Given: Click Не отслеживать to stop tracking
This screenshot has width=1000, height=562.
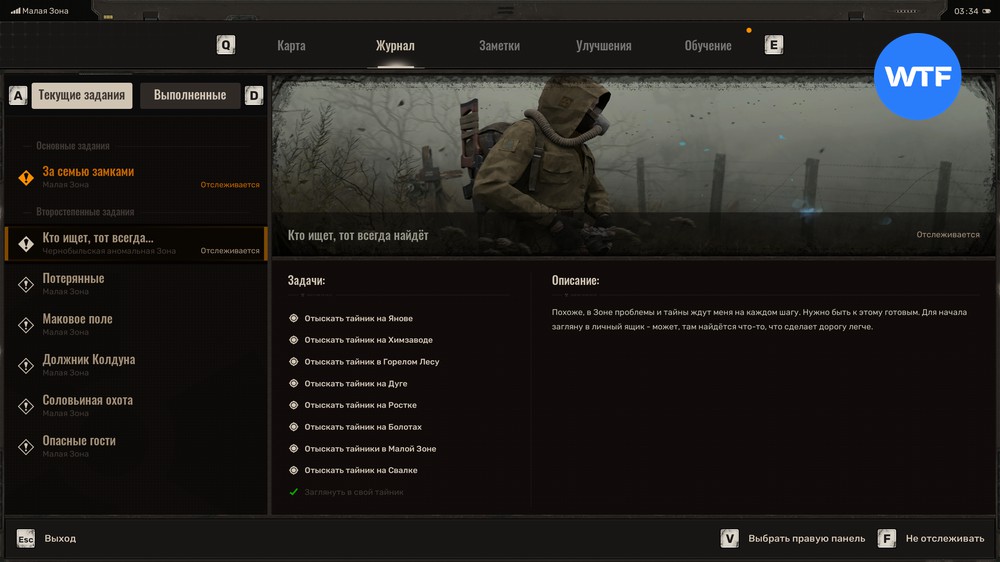Looking at the screenshot, I should [944, 538].
